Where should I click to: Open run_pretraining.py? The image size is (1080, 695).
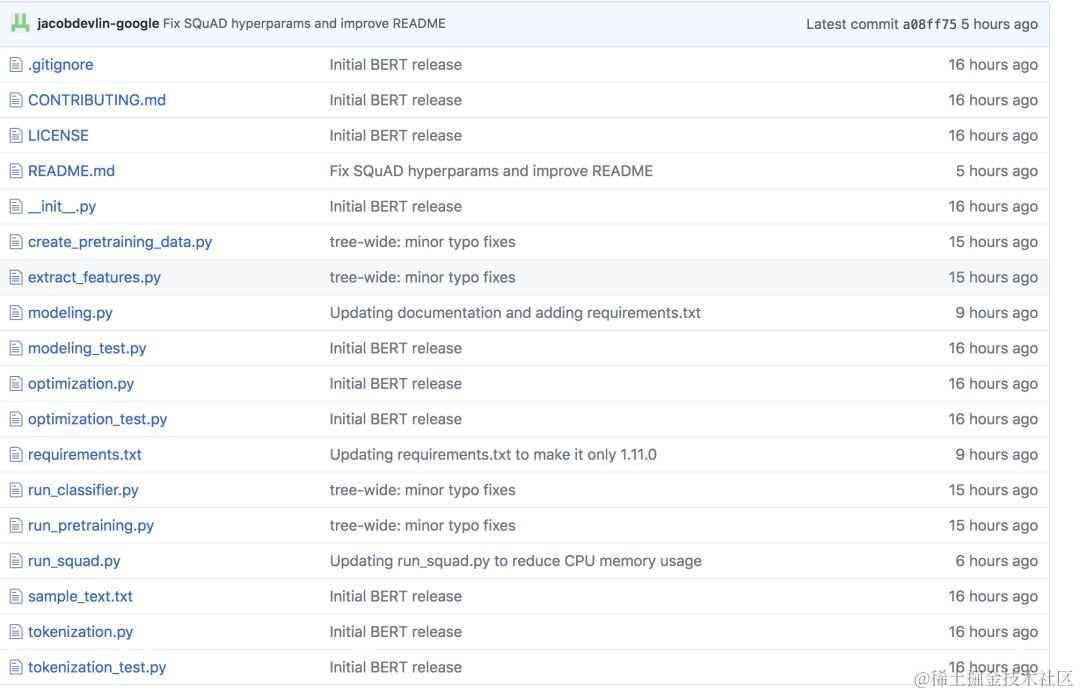[91, 526]
